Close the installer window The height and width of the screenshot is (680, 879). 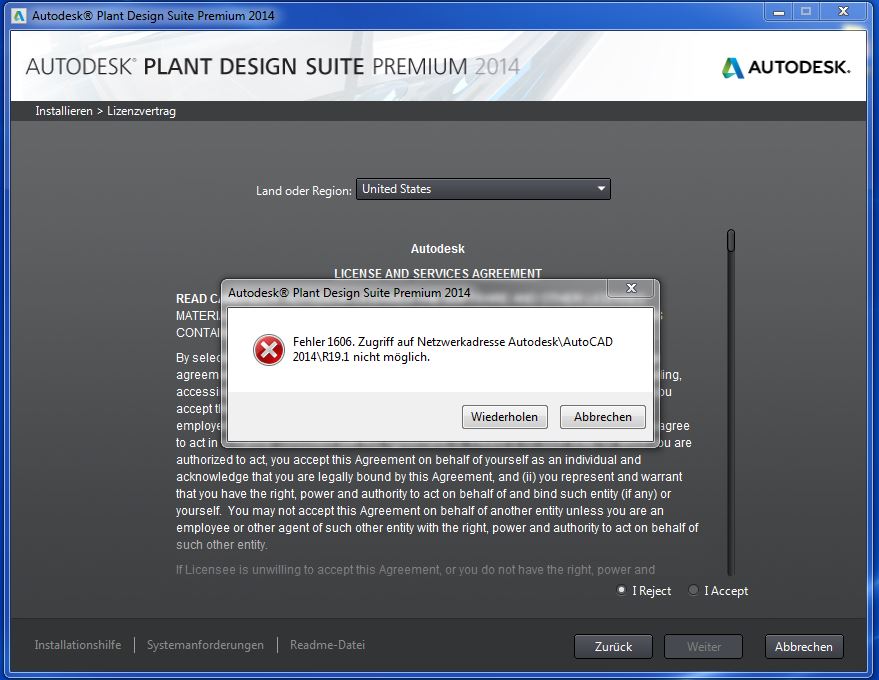click(843, 11)
